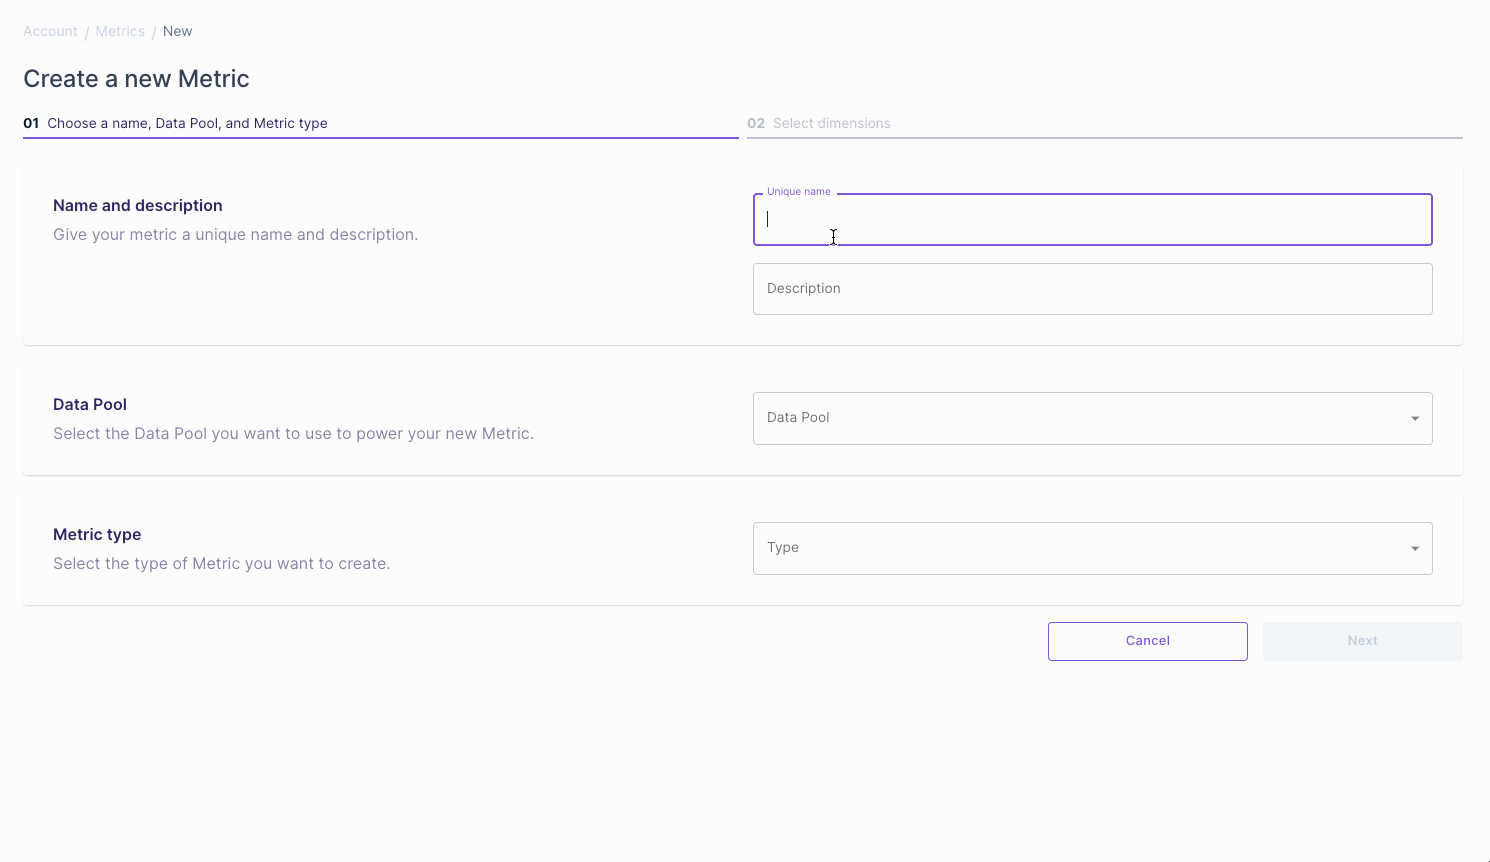The width and height of the screenshot is (1490, 862).
Task: Click the "Create a new Metric" heading
Action: coord(136,78)
